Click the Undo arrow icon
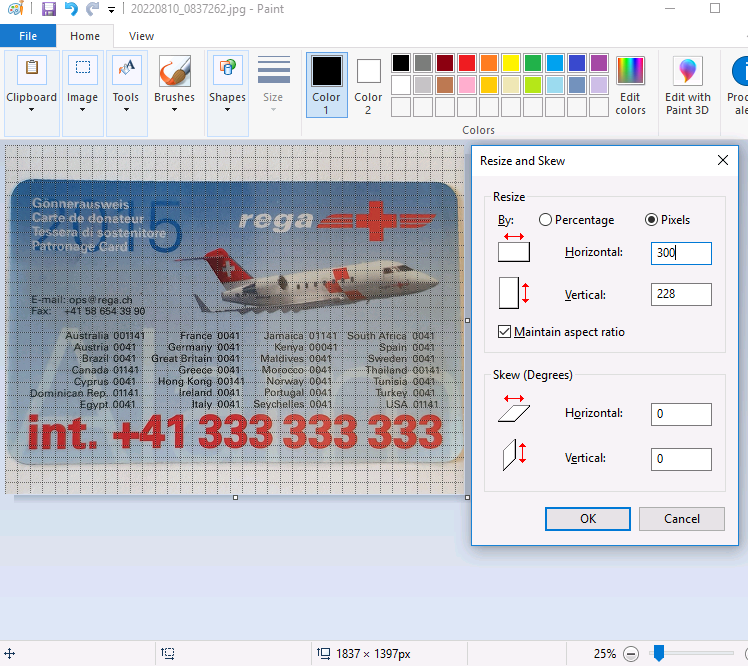Screen dimensions: 748x666 [71, 9]
